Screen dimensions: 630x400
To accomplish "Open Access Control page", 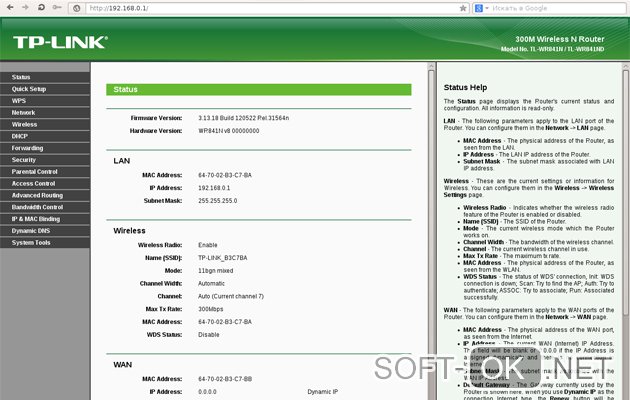I will click(x=45, y=184).
